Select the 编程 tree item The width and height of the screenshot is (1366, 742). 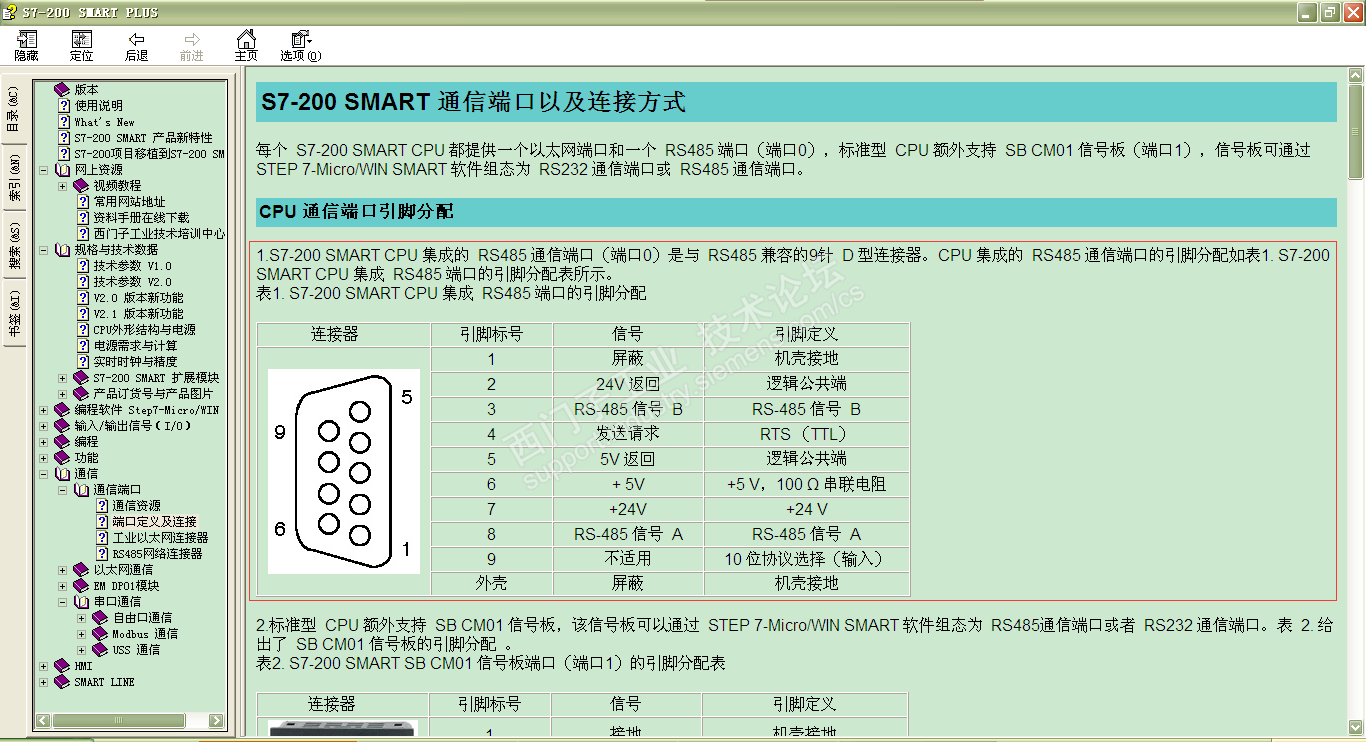coord(87,441)
